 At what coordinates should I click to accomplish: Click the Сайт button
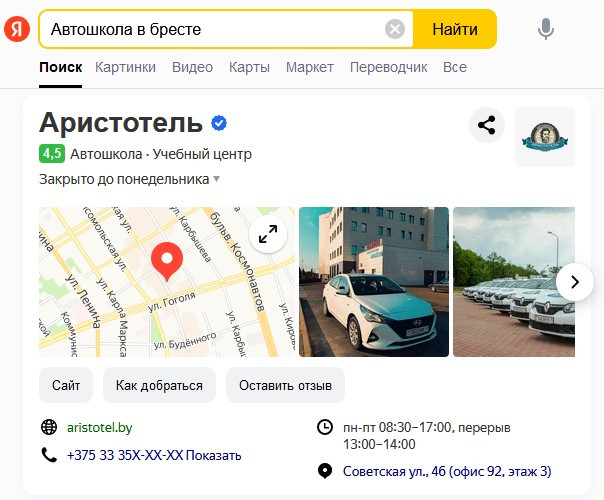tap(66, 385)
